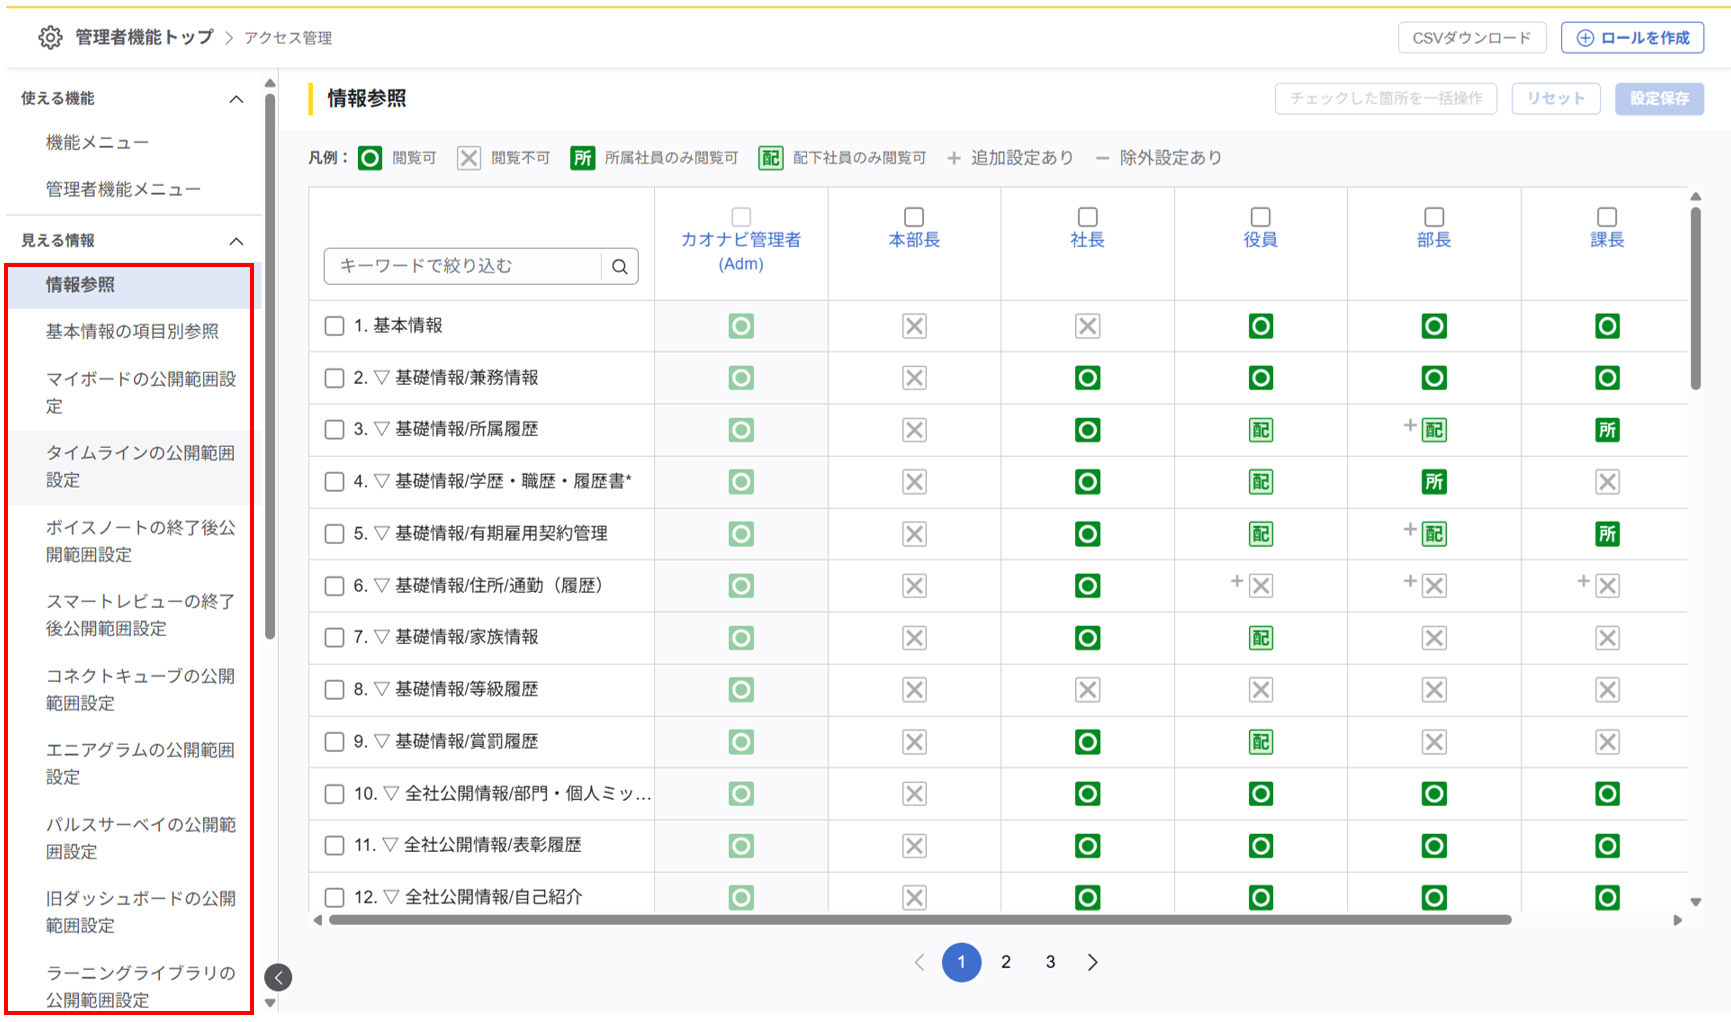Click 閲覧可 icon for 兼務情報 in 社長 column
The image size is (1731, 1022).
point(1088,378)
